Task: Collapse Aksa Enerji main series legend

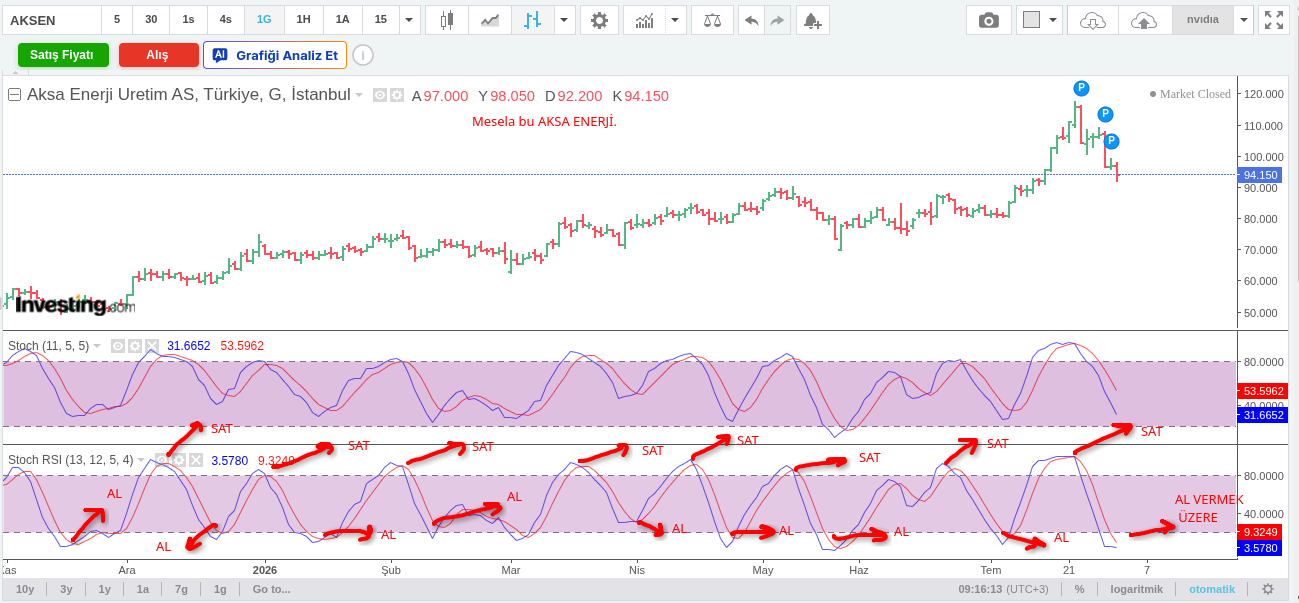Action: point(14,95)
